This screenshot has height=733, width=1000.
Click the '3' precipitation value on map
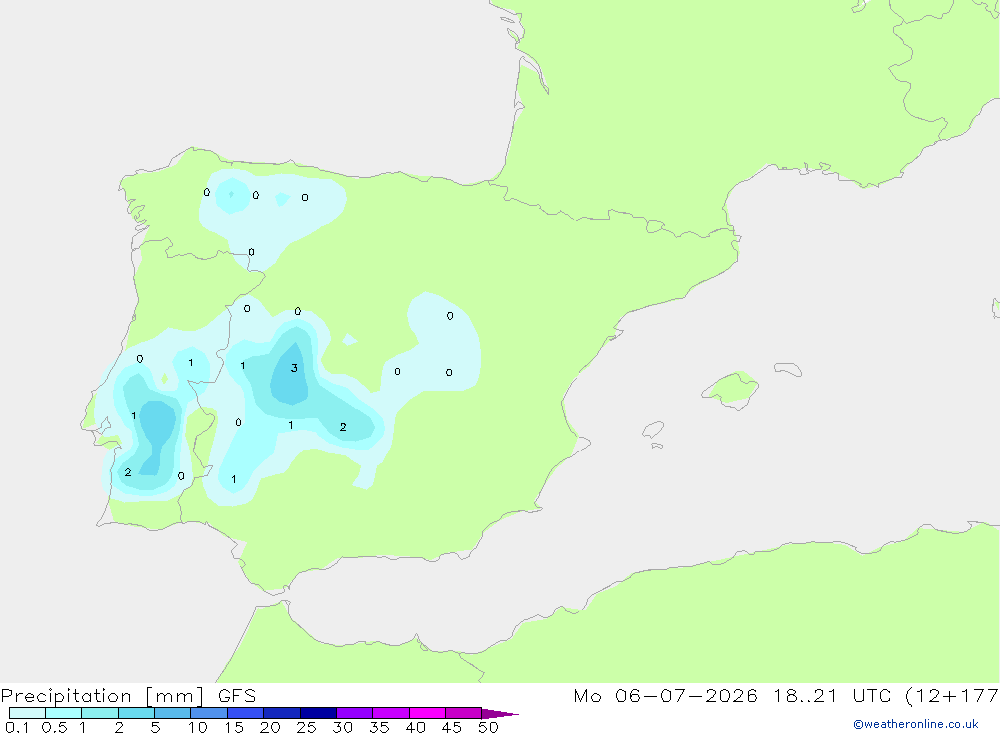pos(294,368)
